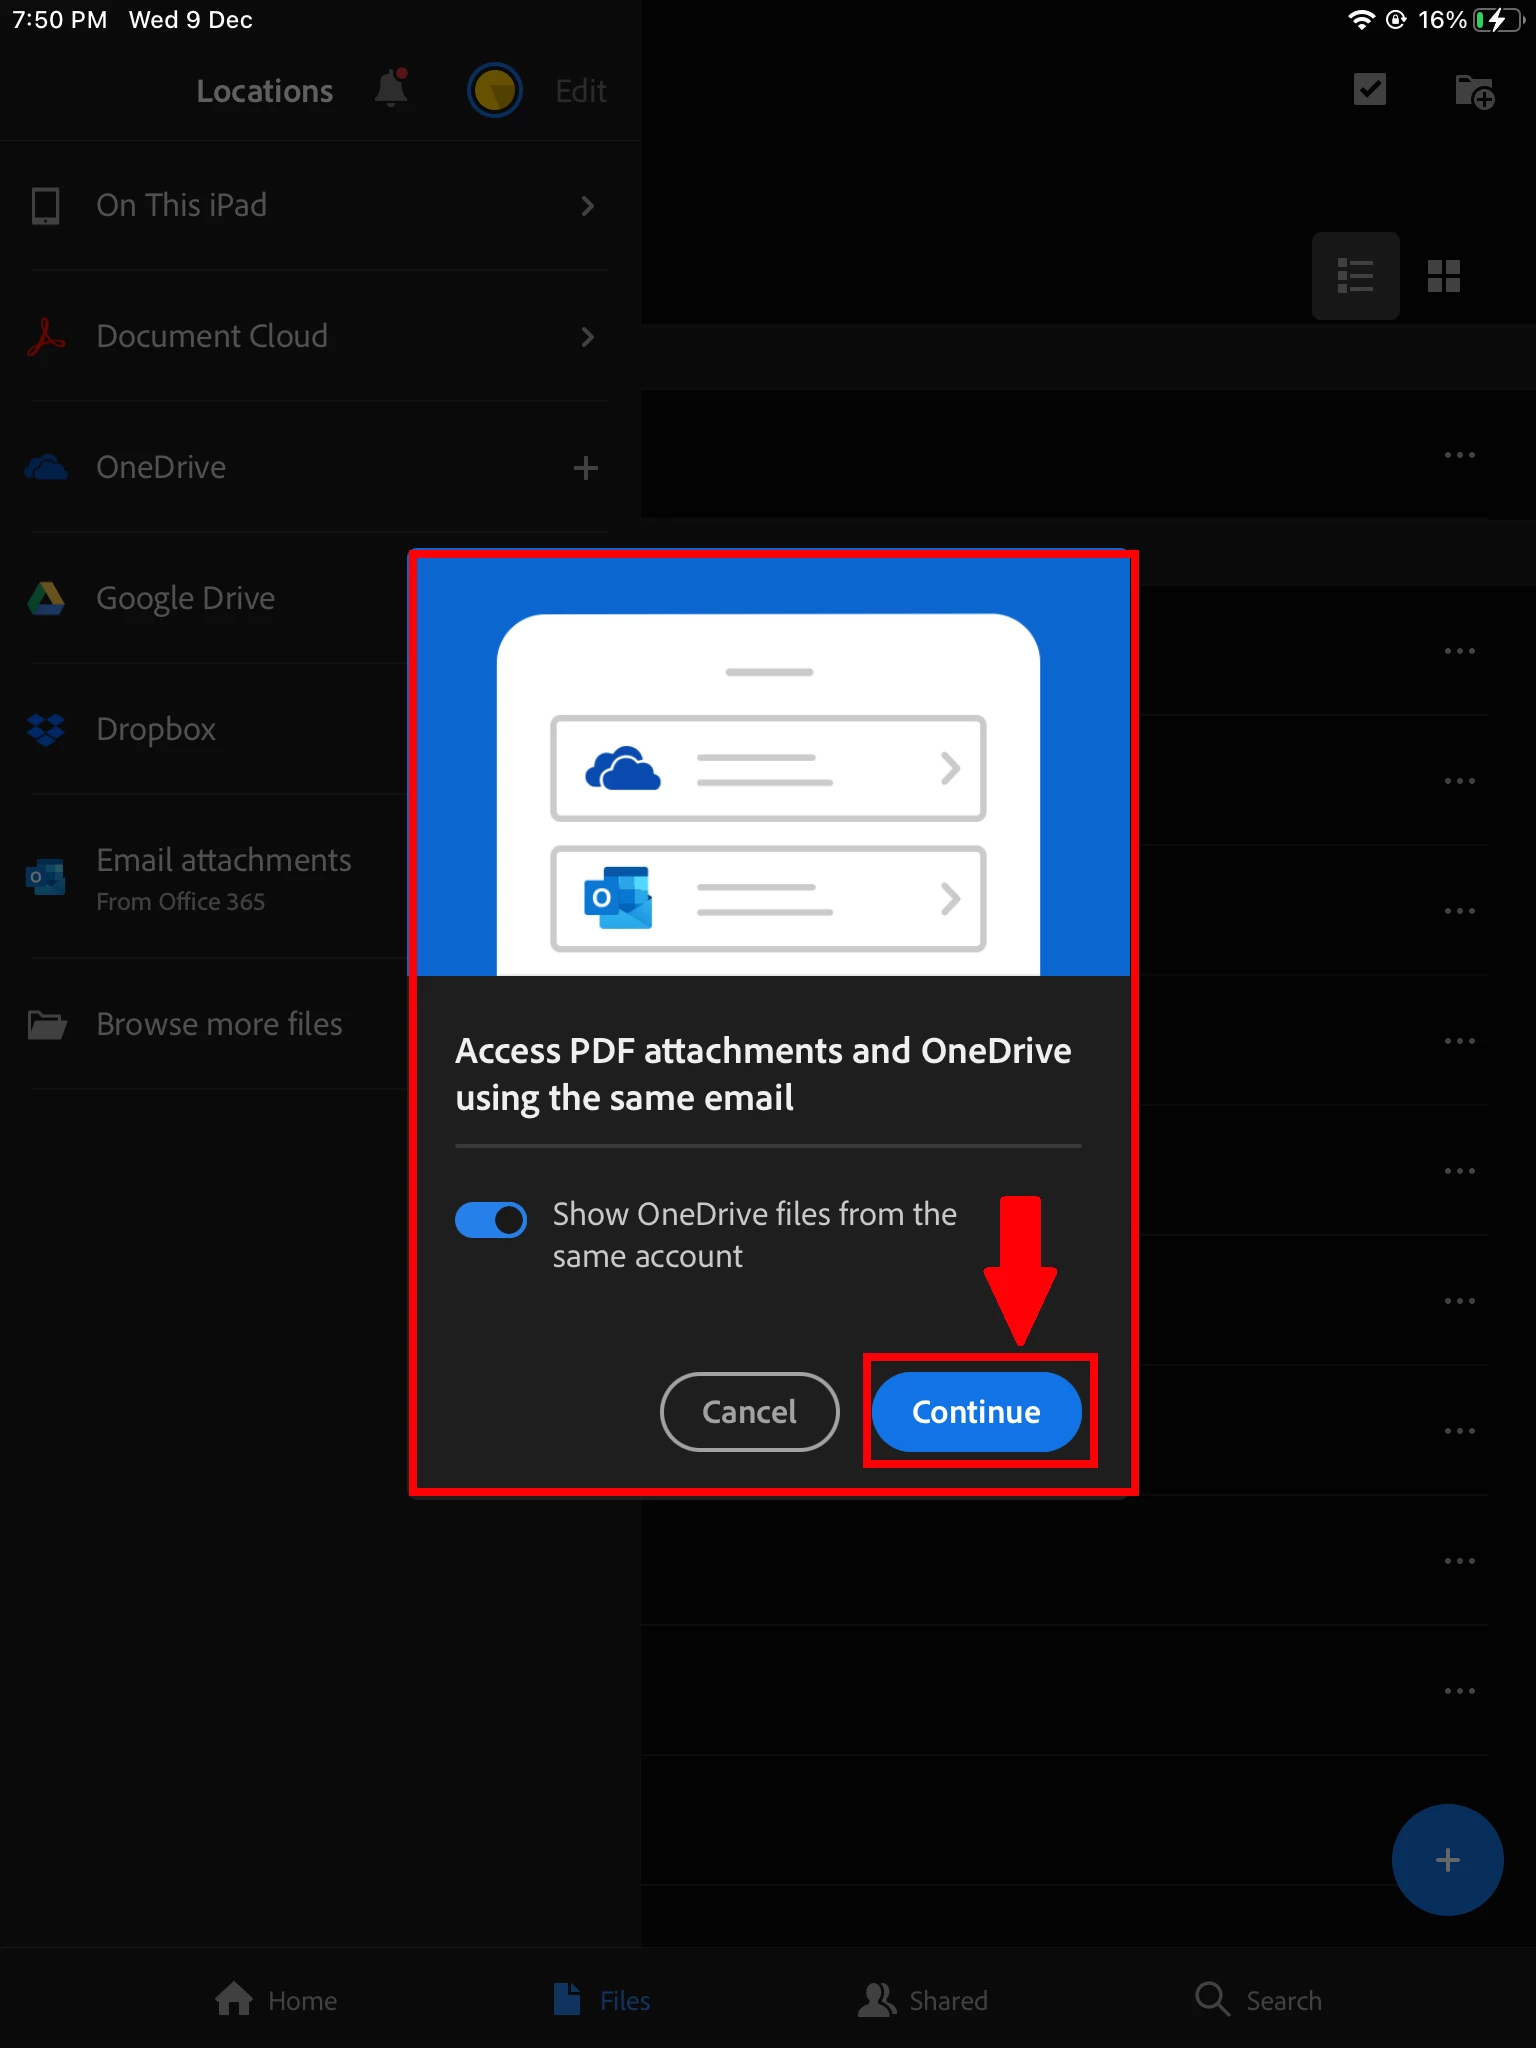The image size is (1536, 2048).
Task: Click the Google Drive triangle icon
Action: pos(46,598)
